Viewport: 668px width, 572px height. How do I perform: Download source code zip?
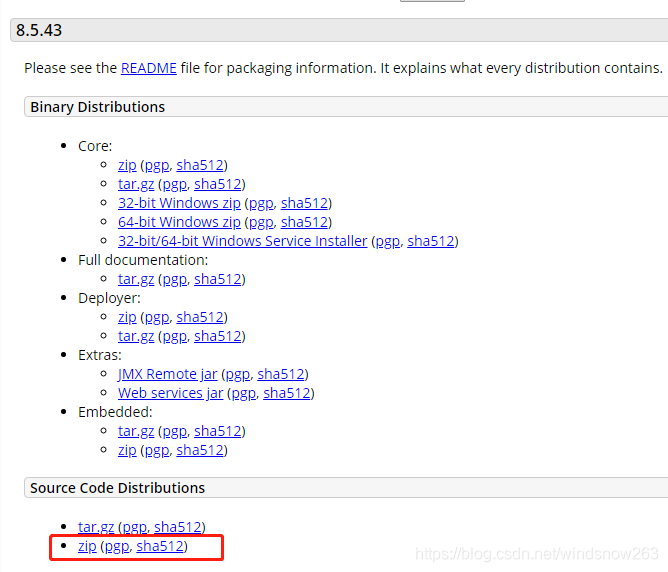coord(87,546)
